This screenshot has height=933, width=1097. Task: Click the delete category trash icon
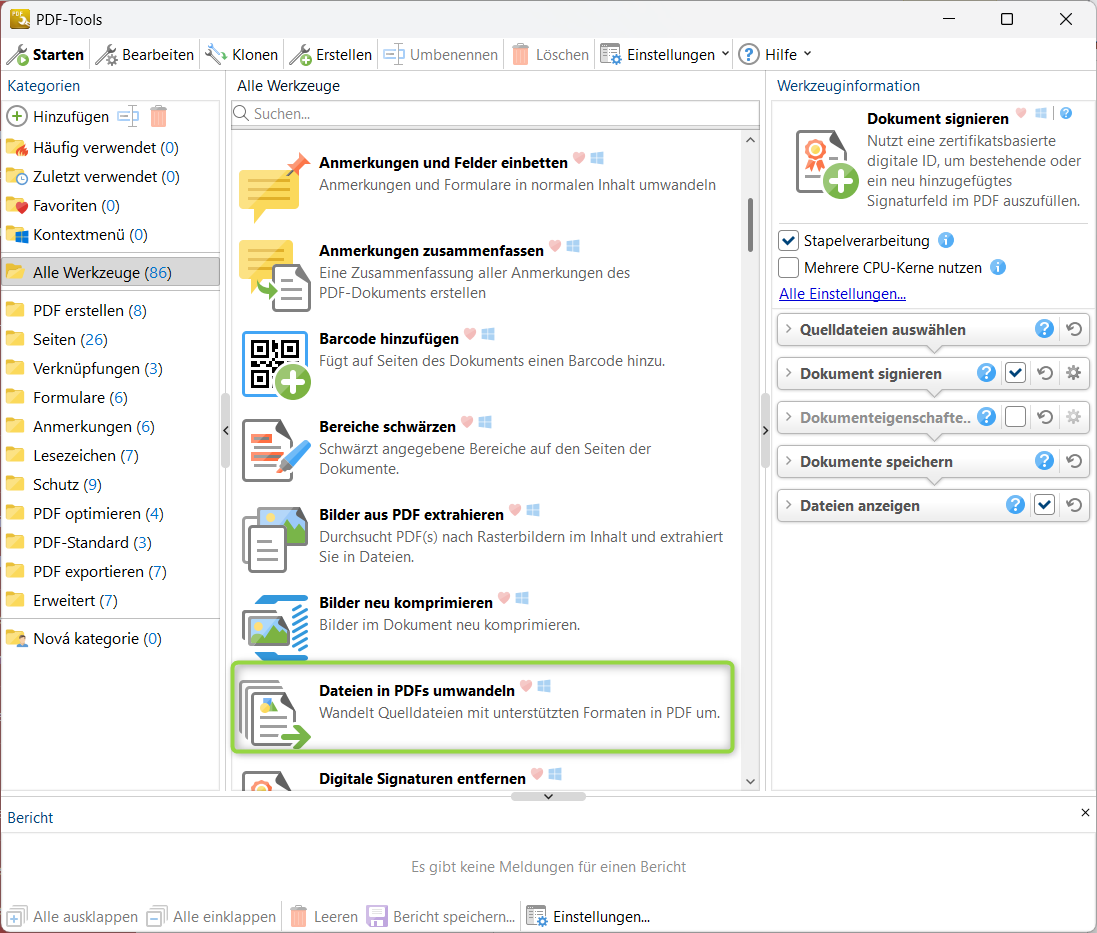[159, 116]
